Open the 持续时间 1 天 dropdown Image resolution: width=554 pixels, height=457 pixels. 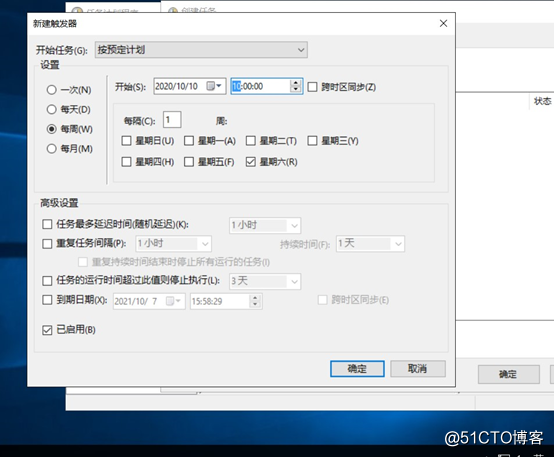[370, 244]
